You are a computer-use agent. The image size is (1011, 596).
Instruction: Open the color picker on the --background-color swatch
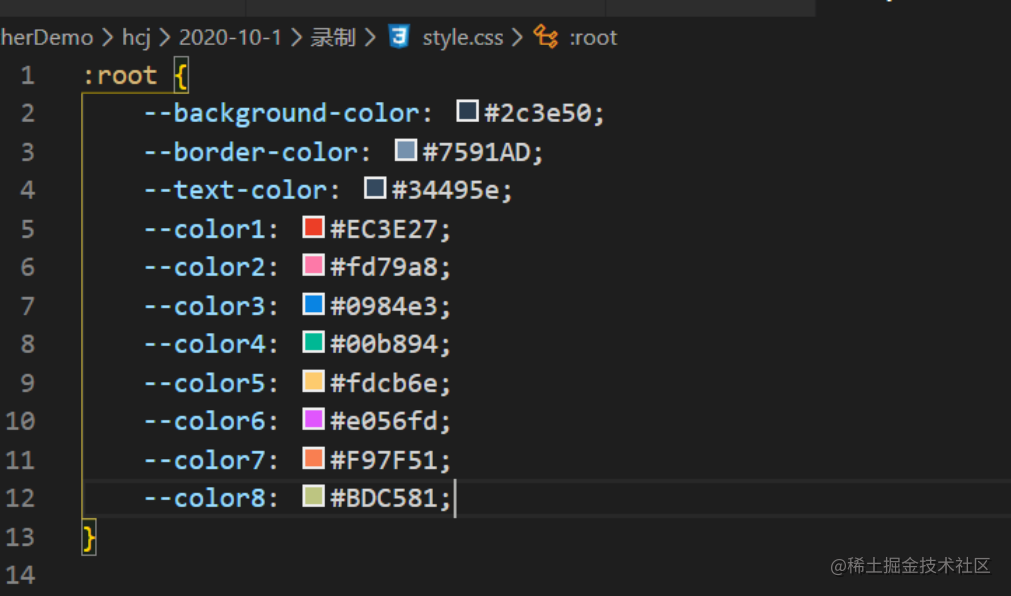coord(466,112)
